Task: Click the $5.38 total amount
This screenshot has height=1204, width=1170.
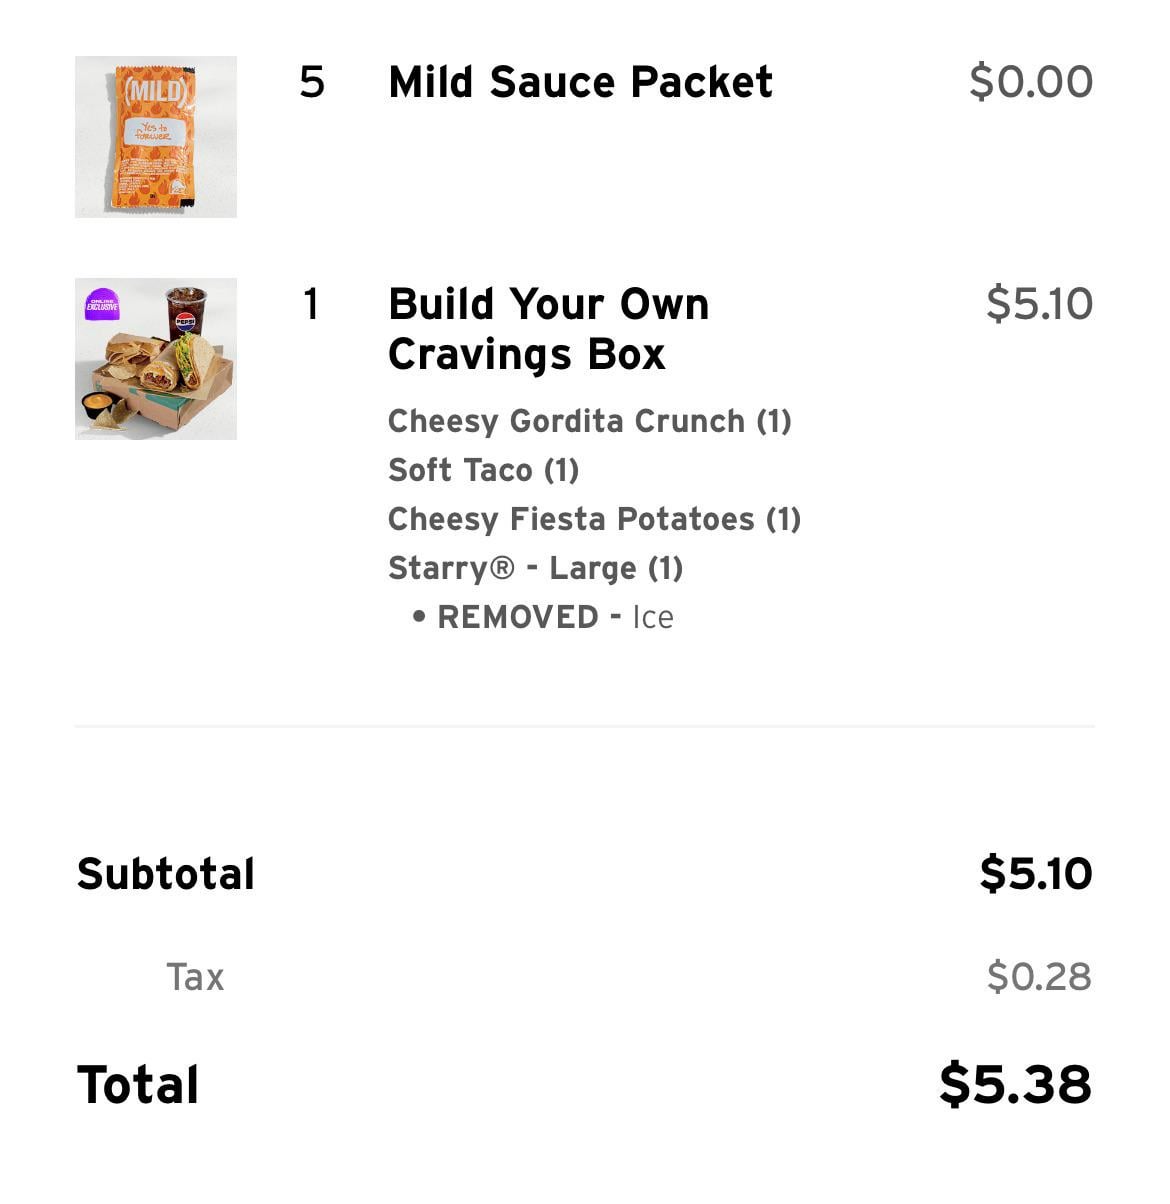Action: (1015, 1085)
